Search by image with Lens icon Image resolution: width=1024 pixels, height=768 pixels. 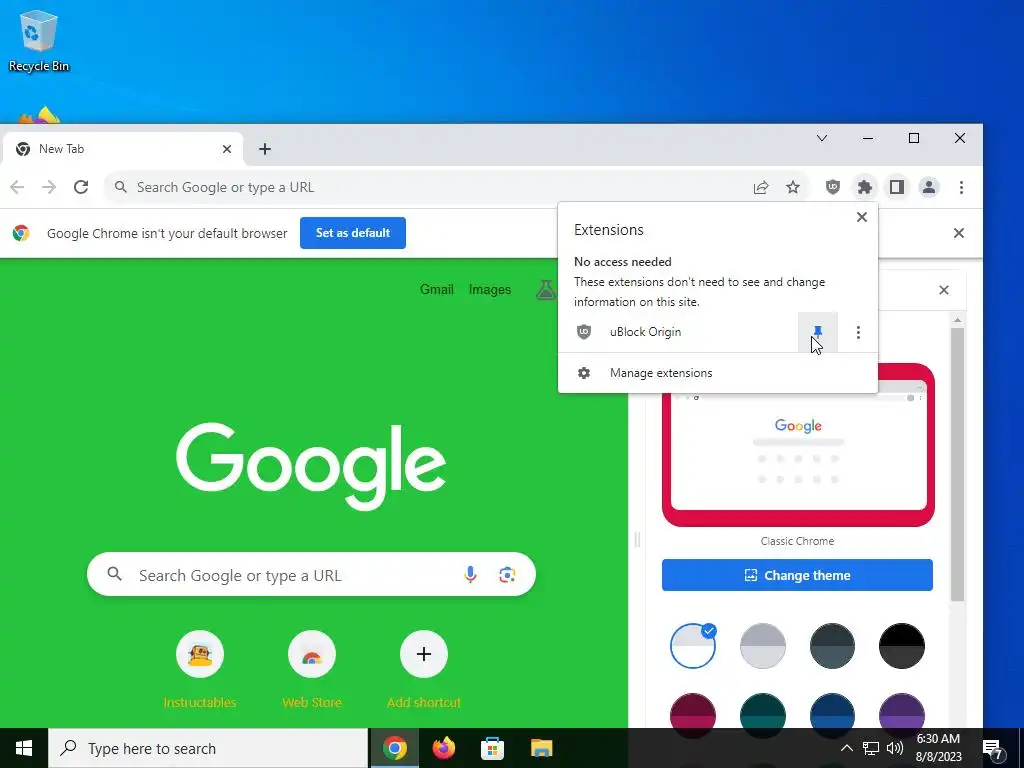[507, 575]
